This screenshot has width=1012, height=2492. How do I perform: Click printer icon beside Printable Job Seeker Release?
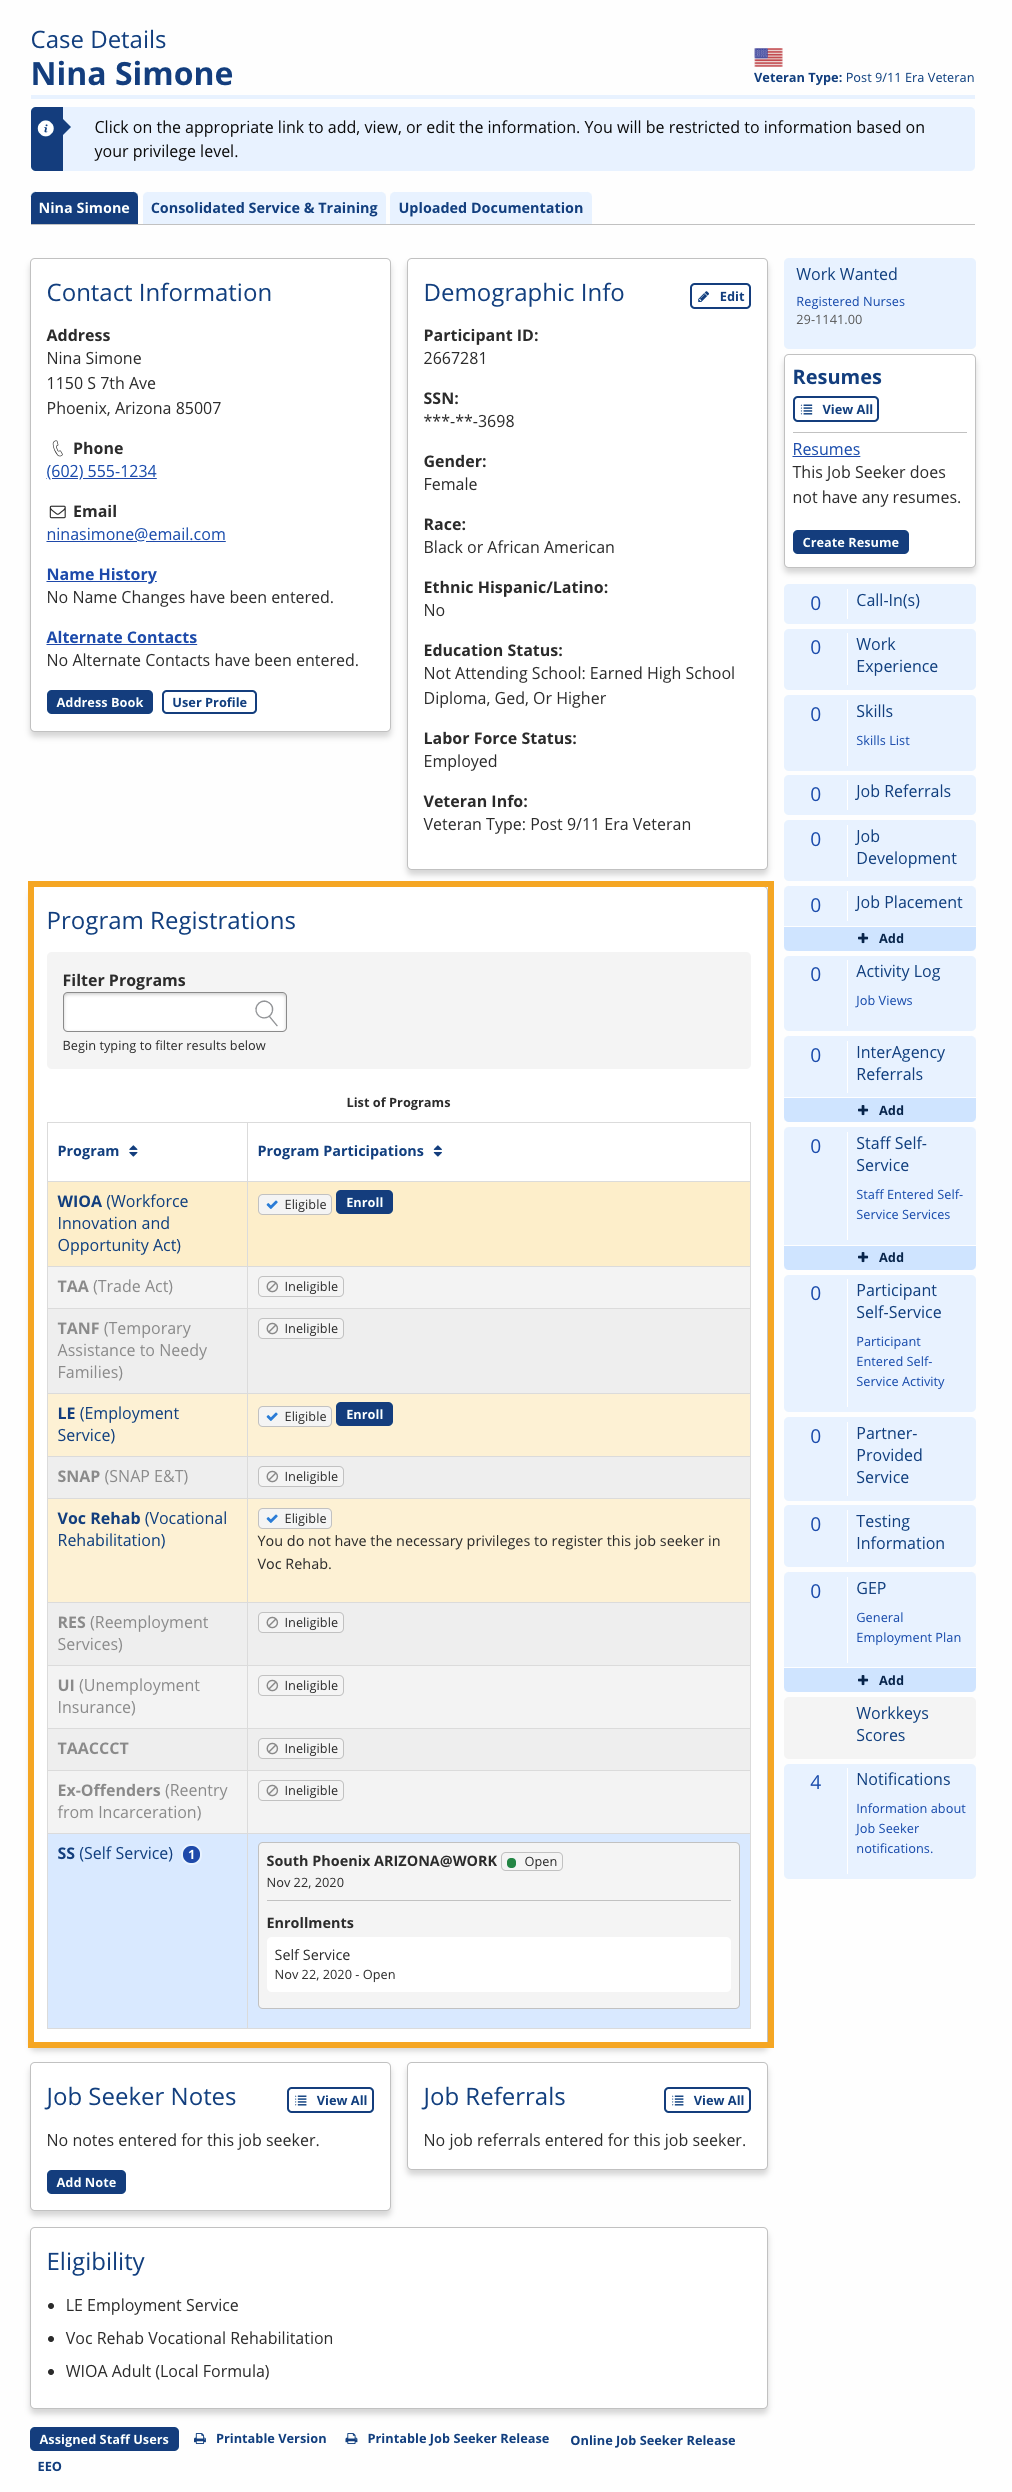[351, 2439]
